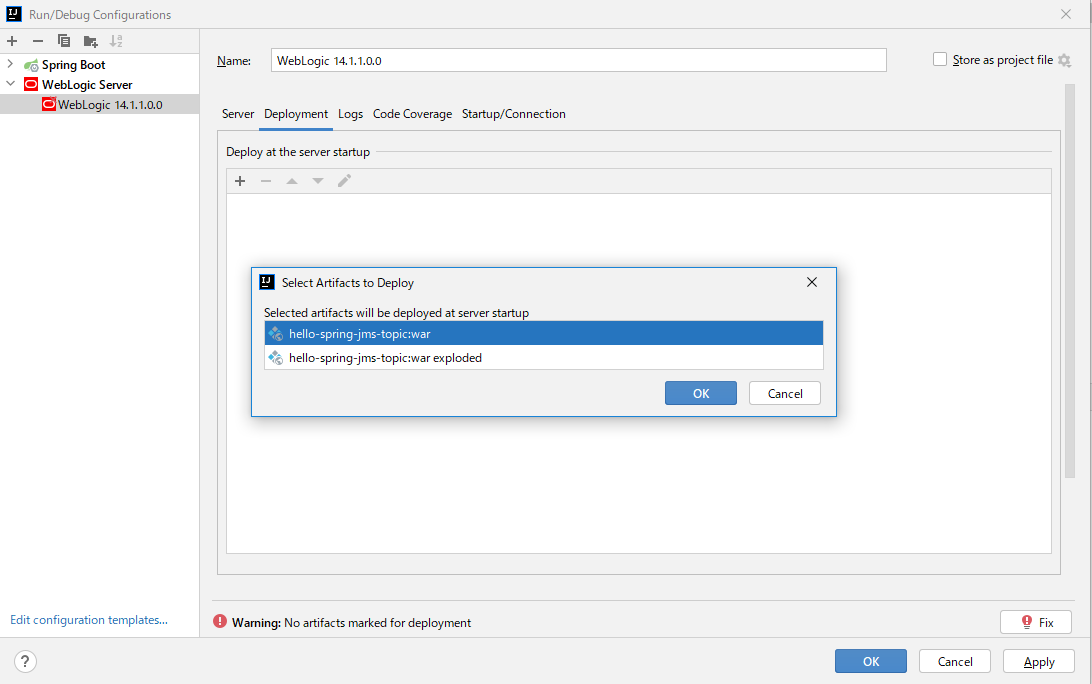Click the red WebLogic Server group icon

click(x=31, y=84)
